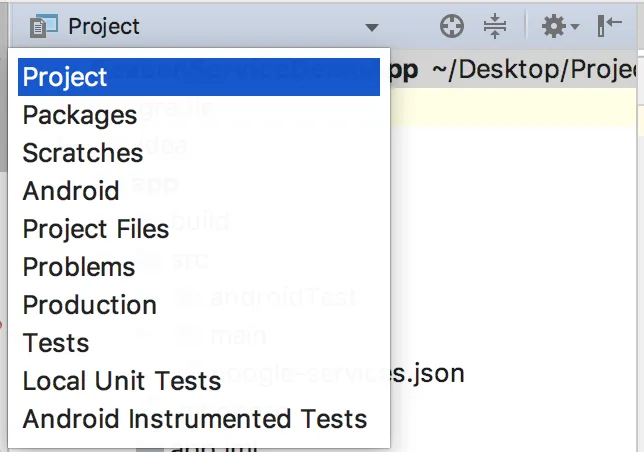Image resolution: width=644 pixels, height=452 pixels.
Task: Select the Android view option
Action: (x=71, y=191)
